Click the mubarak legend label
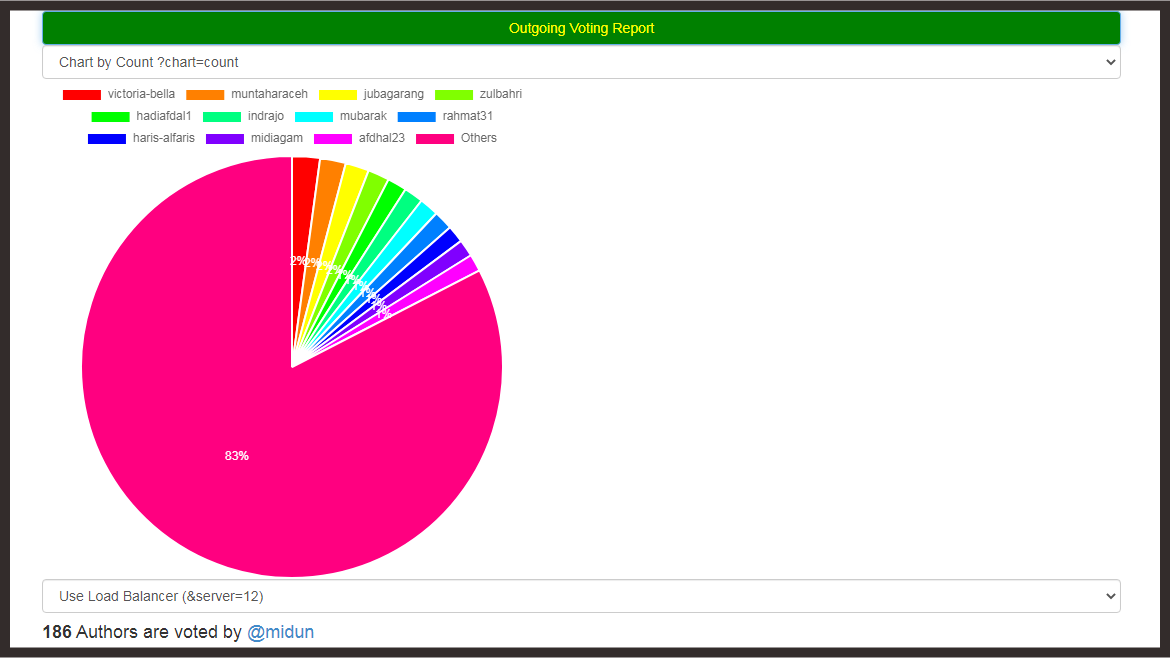This screenshot has width=1170, height=658. click(x=363, y=116)
